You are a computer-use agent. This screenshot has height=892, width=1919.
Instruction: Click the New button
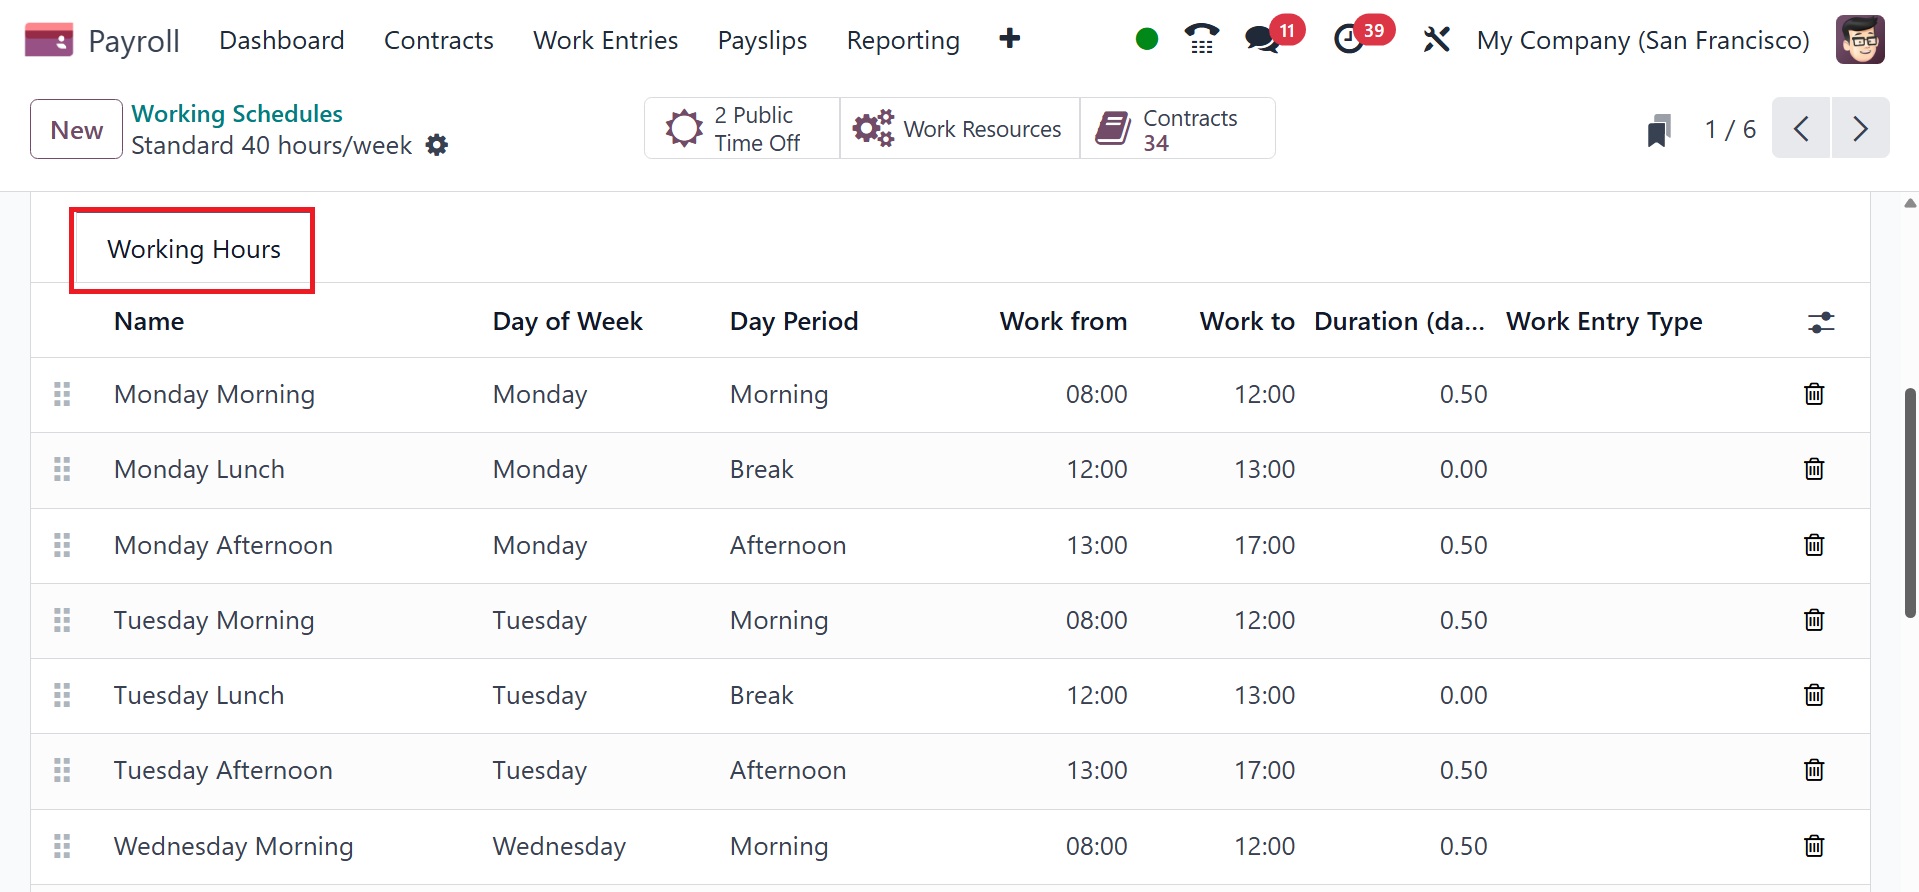coord(76,130)
